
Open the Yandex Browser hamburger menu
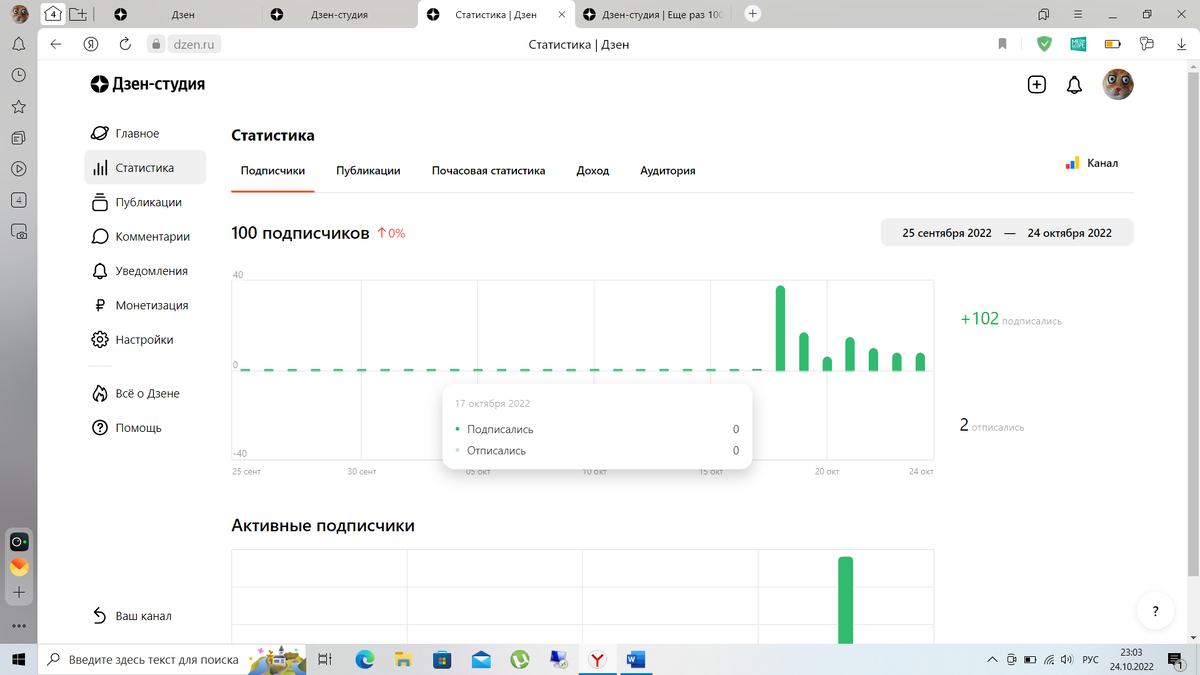1077,14
